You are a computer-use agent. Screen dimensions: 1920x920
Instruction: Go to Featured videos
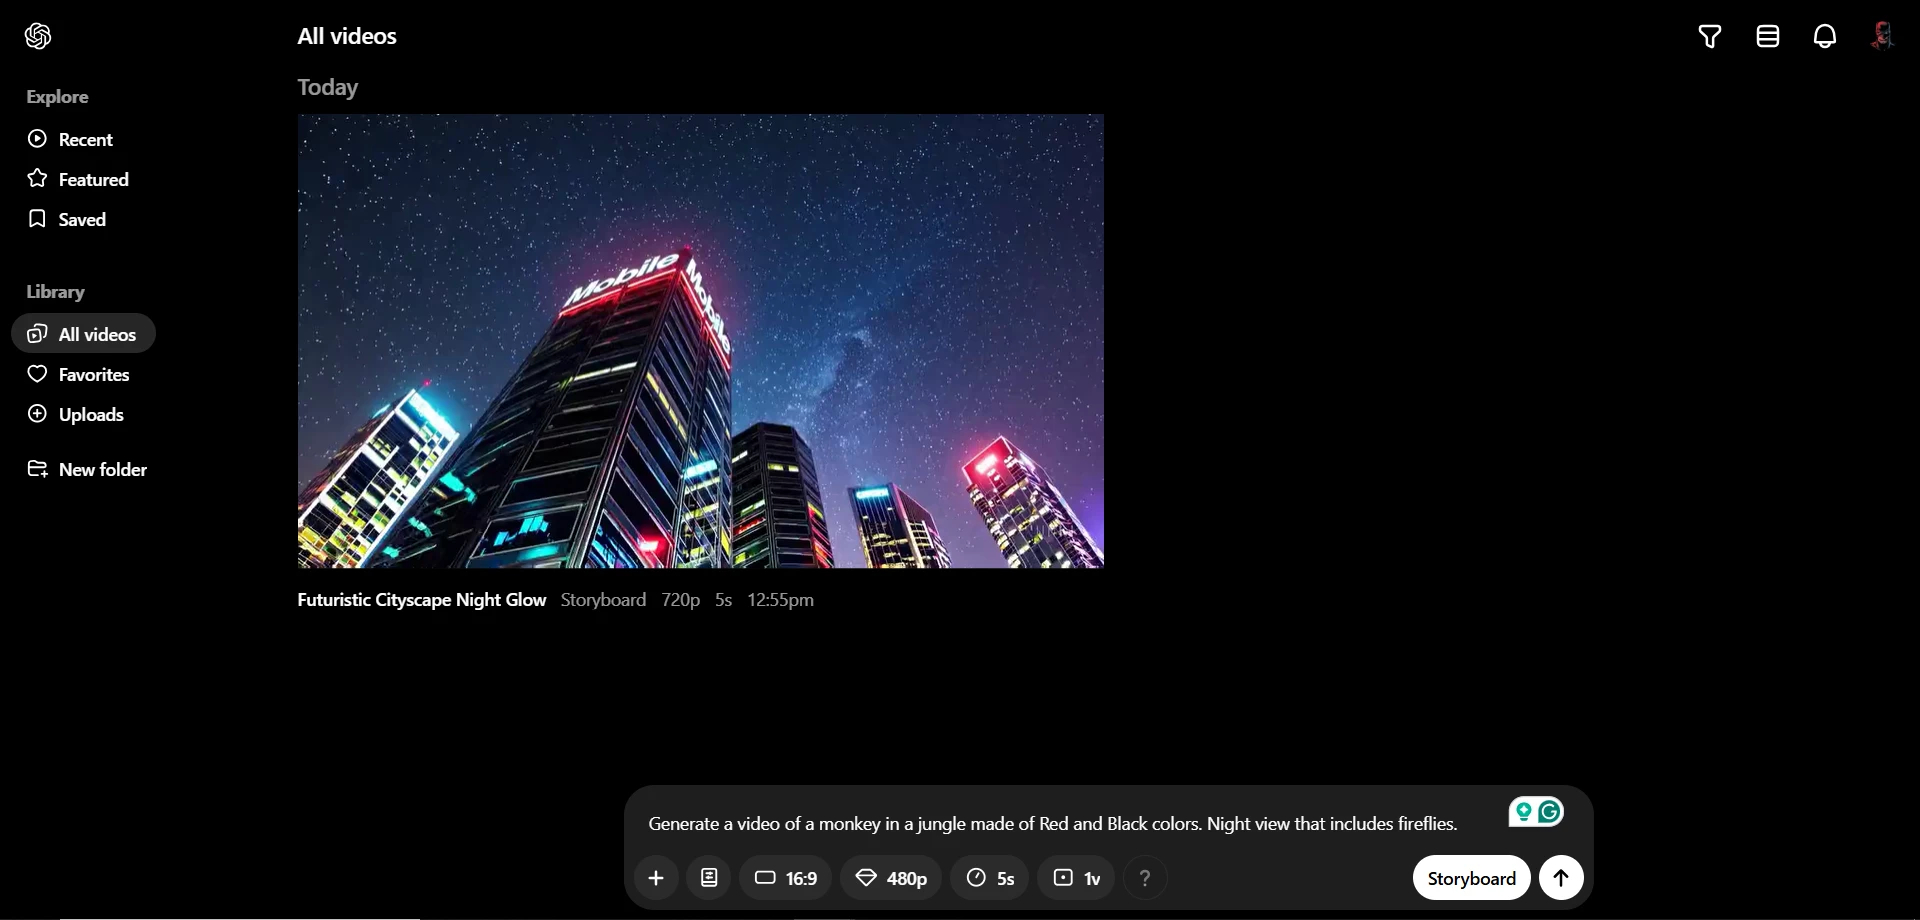point(78,179)
